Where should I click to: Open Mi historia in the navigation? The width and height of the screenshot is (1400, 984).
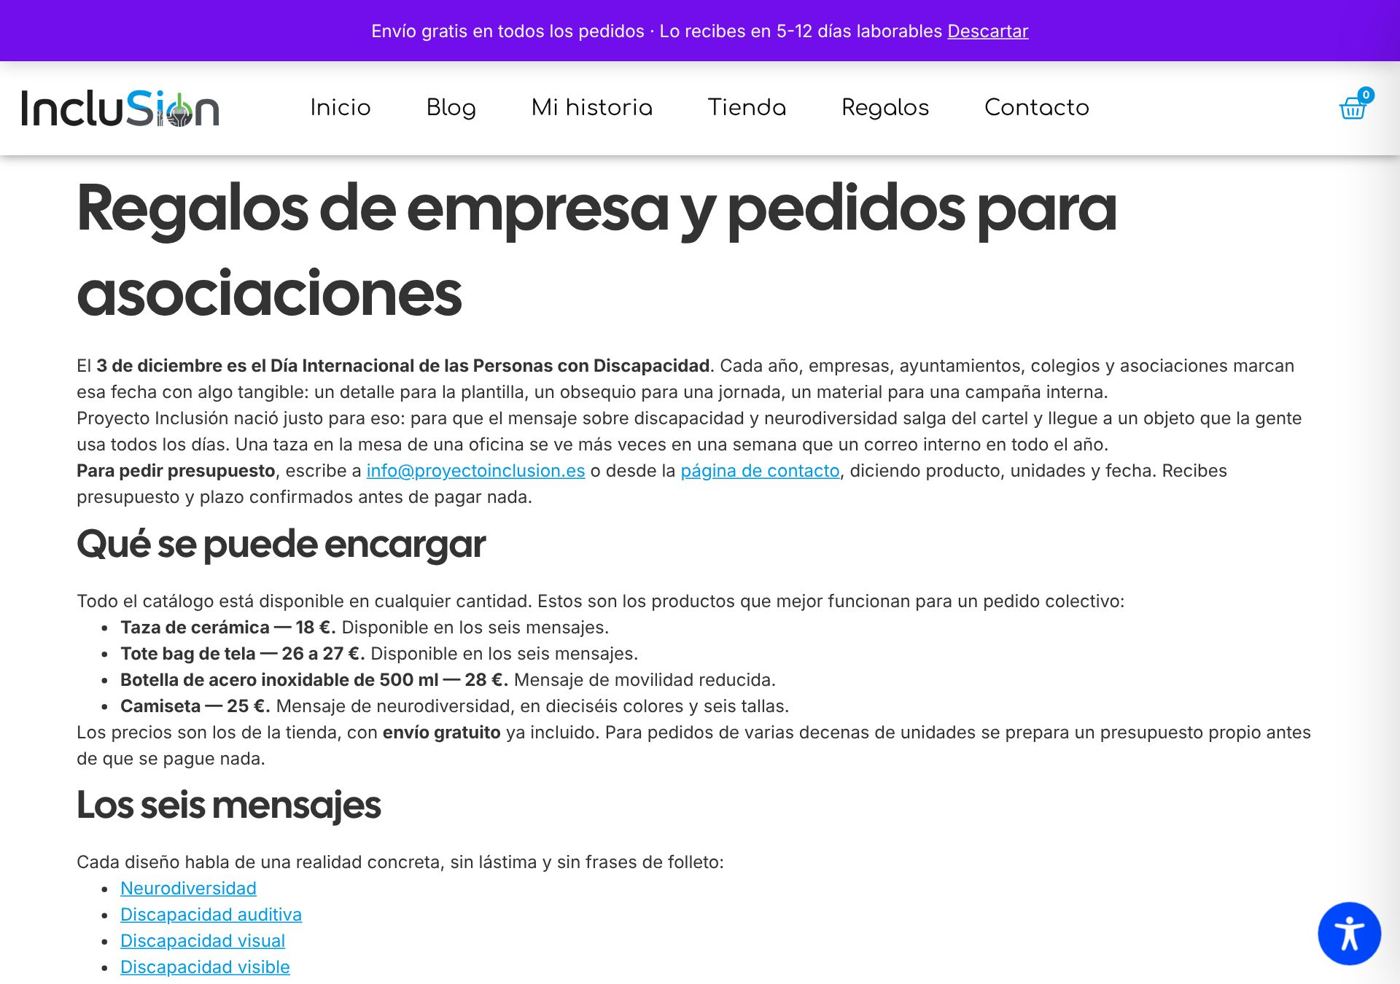592,108
